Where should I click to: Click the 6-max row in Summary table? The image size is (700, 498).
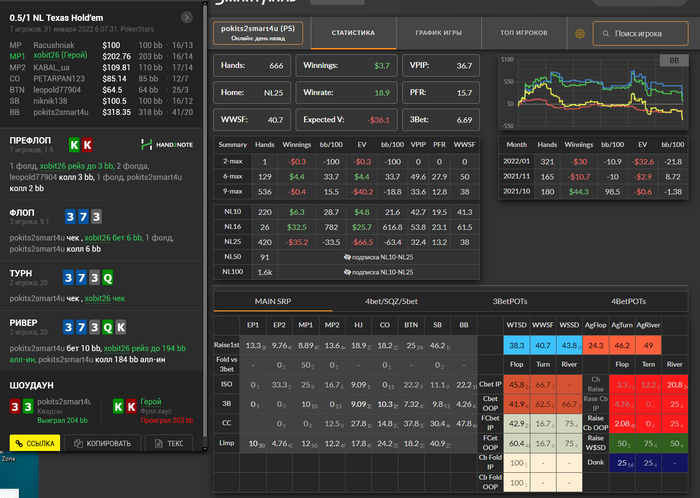click(x=346, y=177)
